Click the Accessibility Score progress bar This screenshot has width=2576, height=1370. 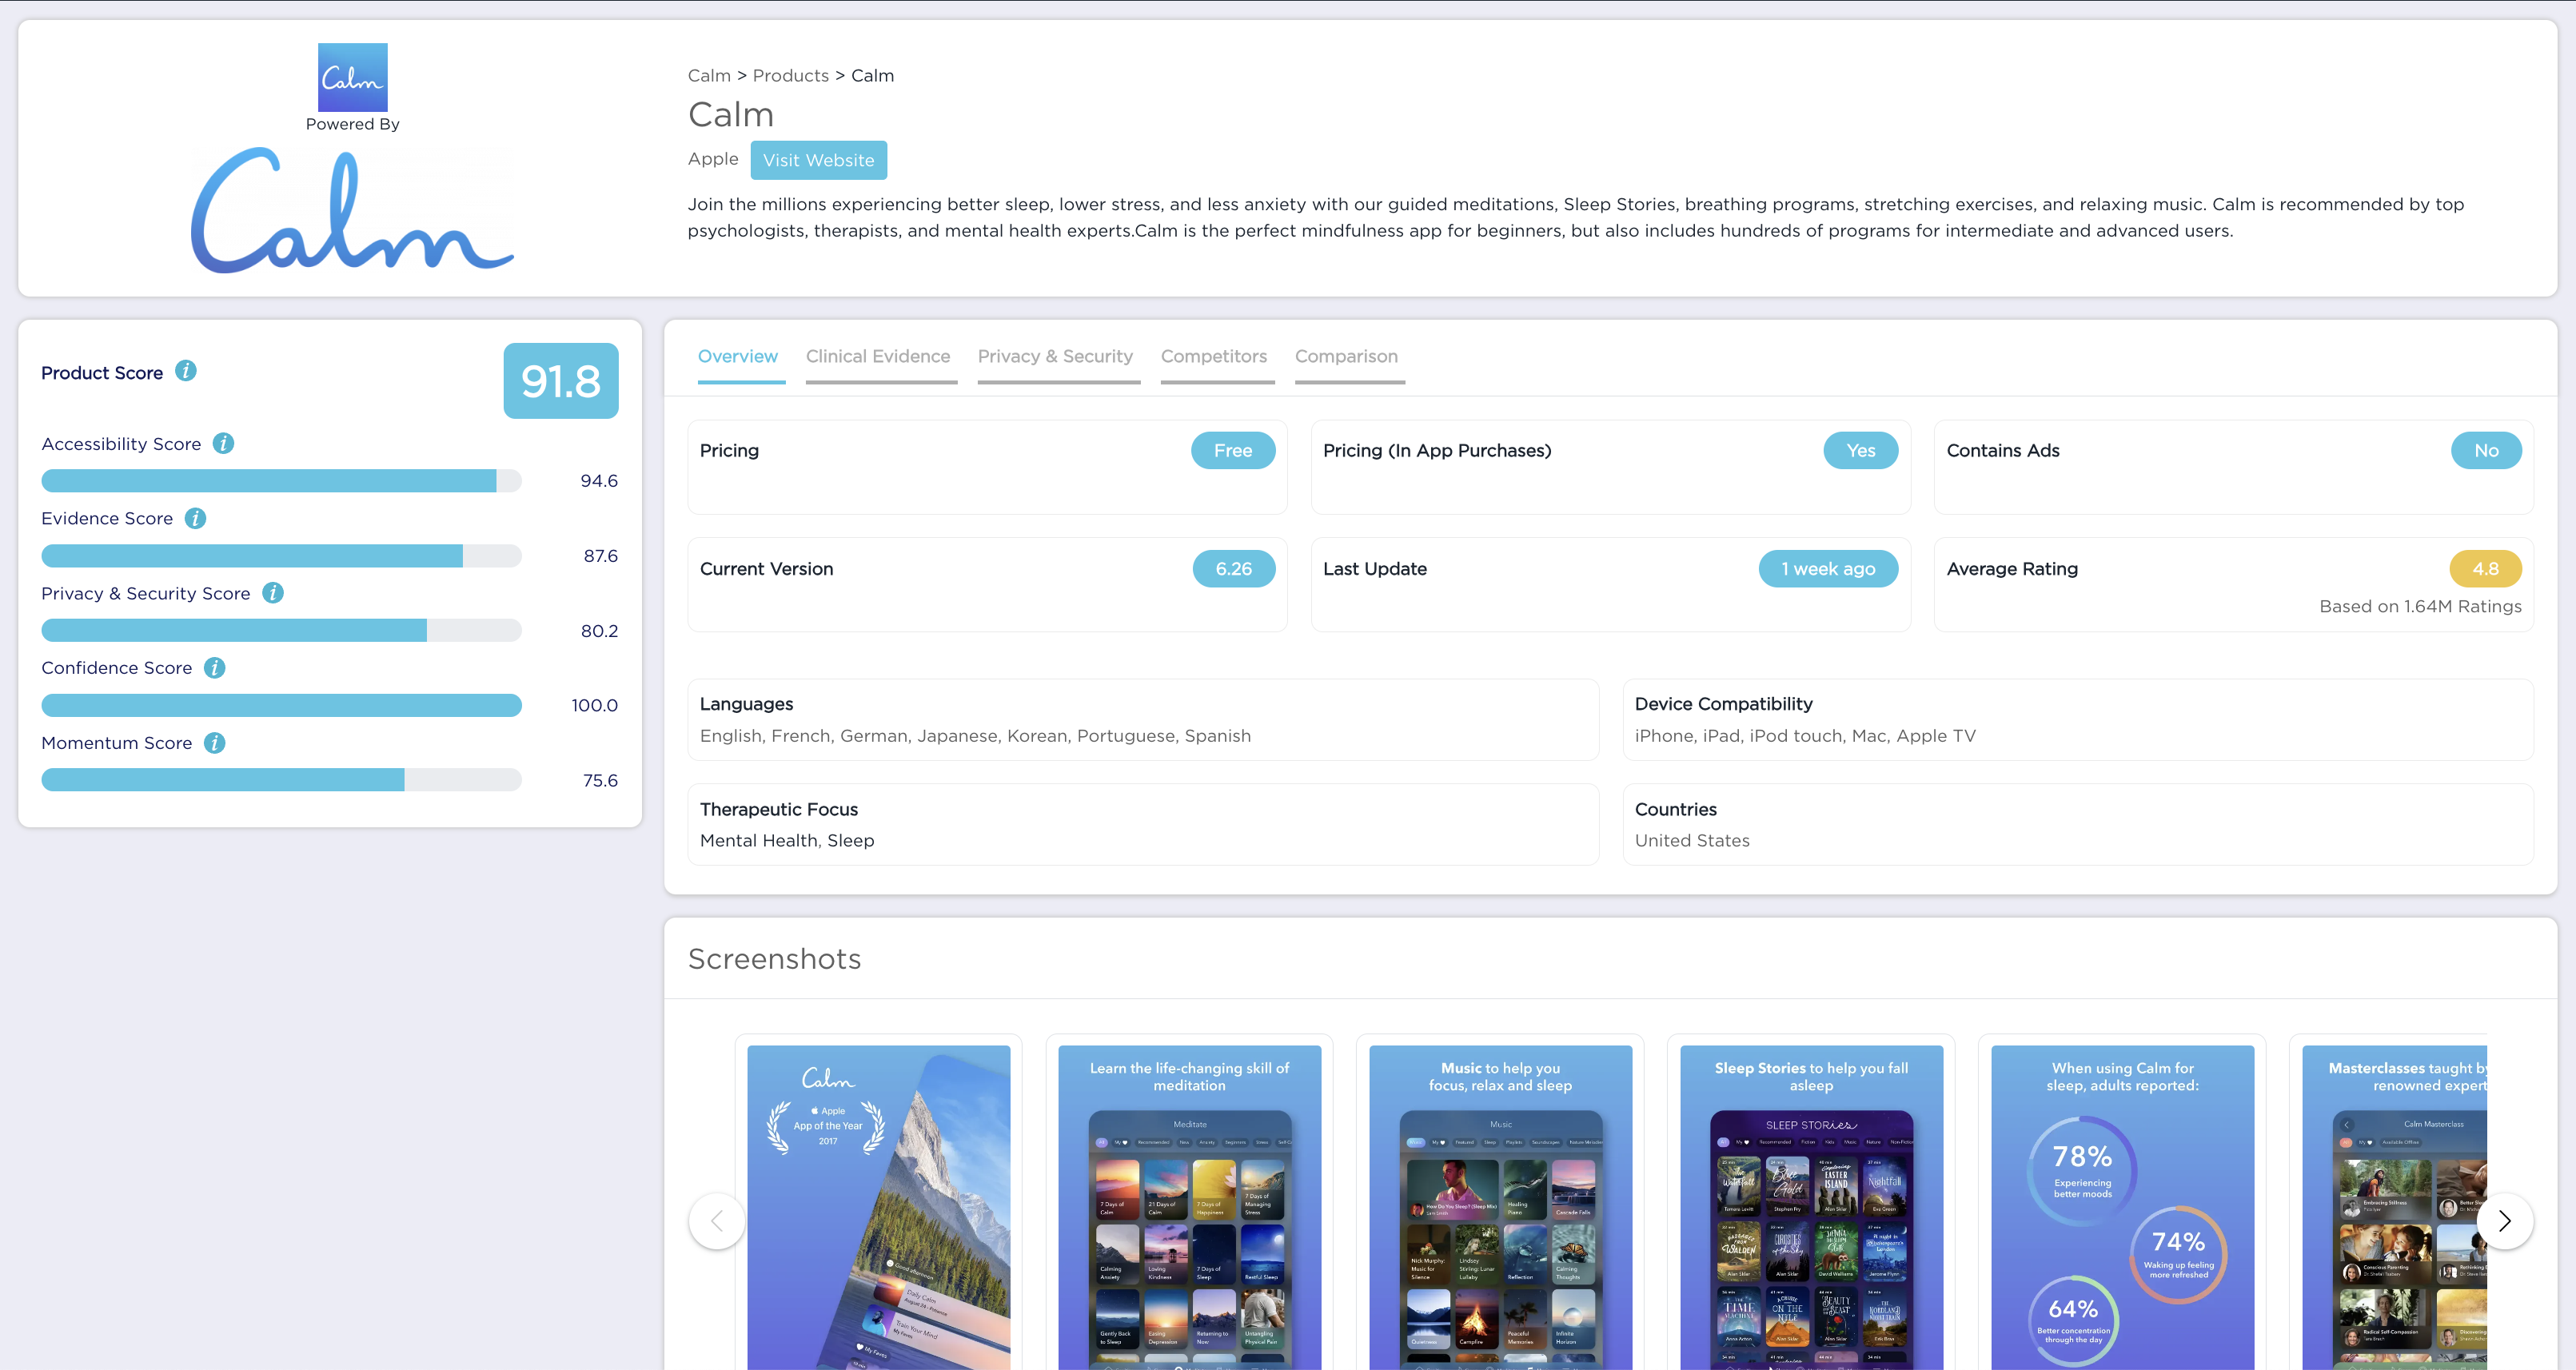tap(281, 481)
